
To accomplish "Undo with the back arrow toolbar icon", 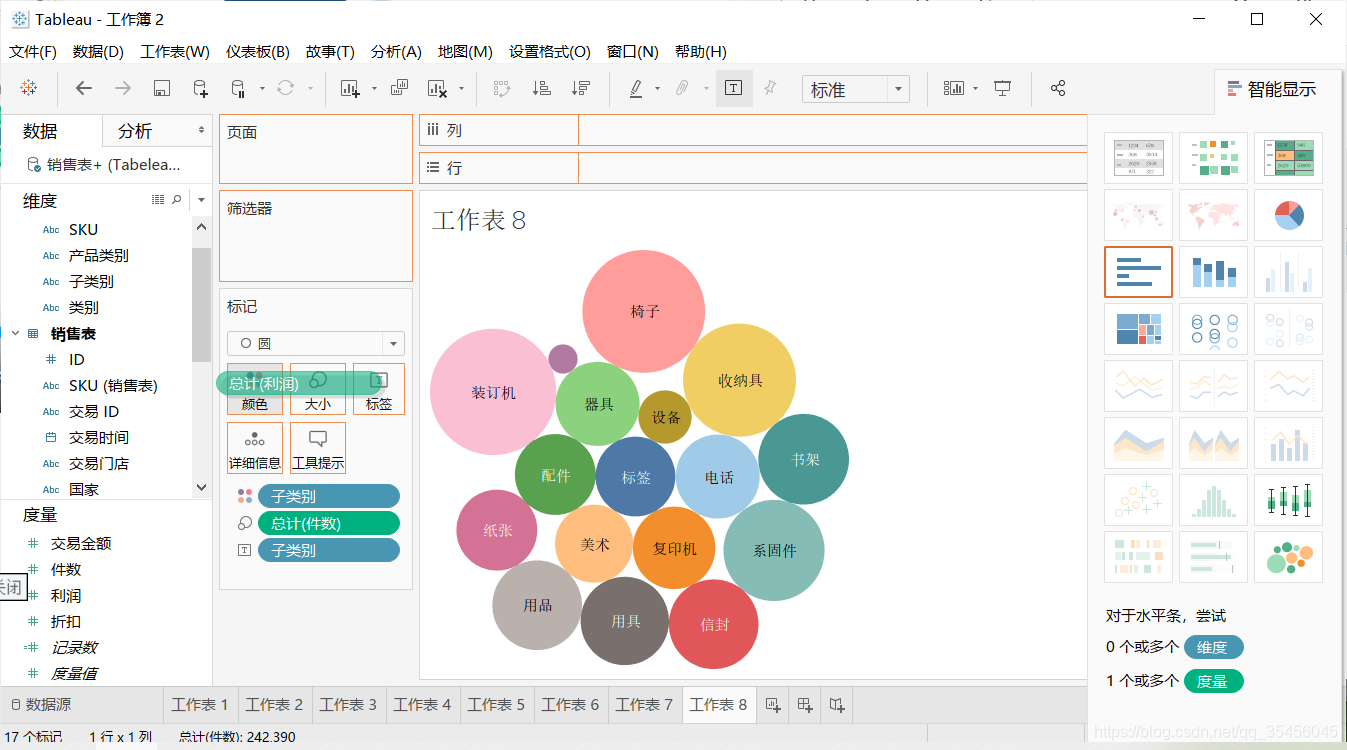I will (84, 89).
